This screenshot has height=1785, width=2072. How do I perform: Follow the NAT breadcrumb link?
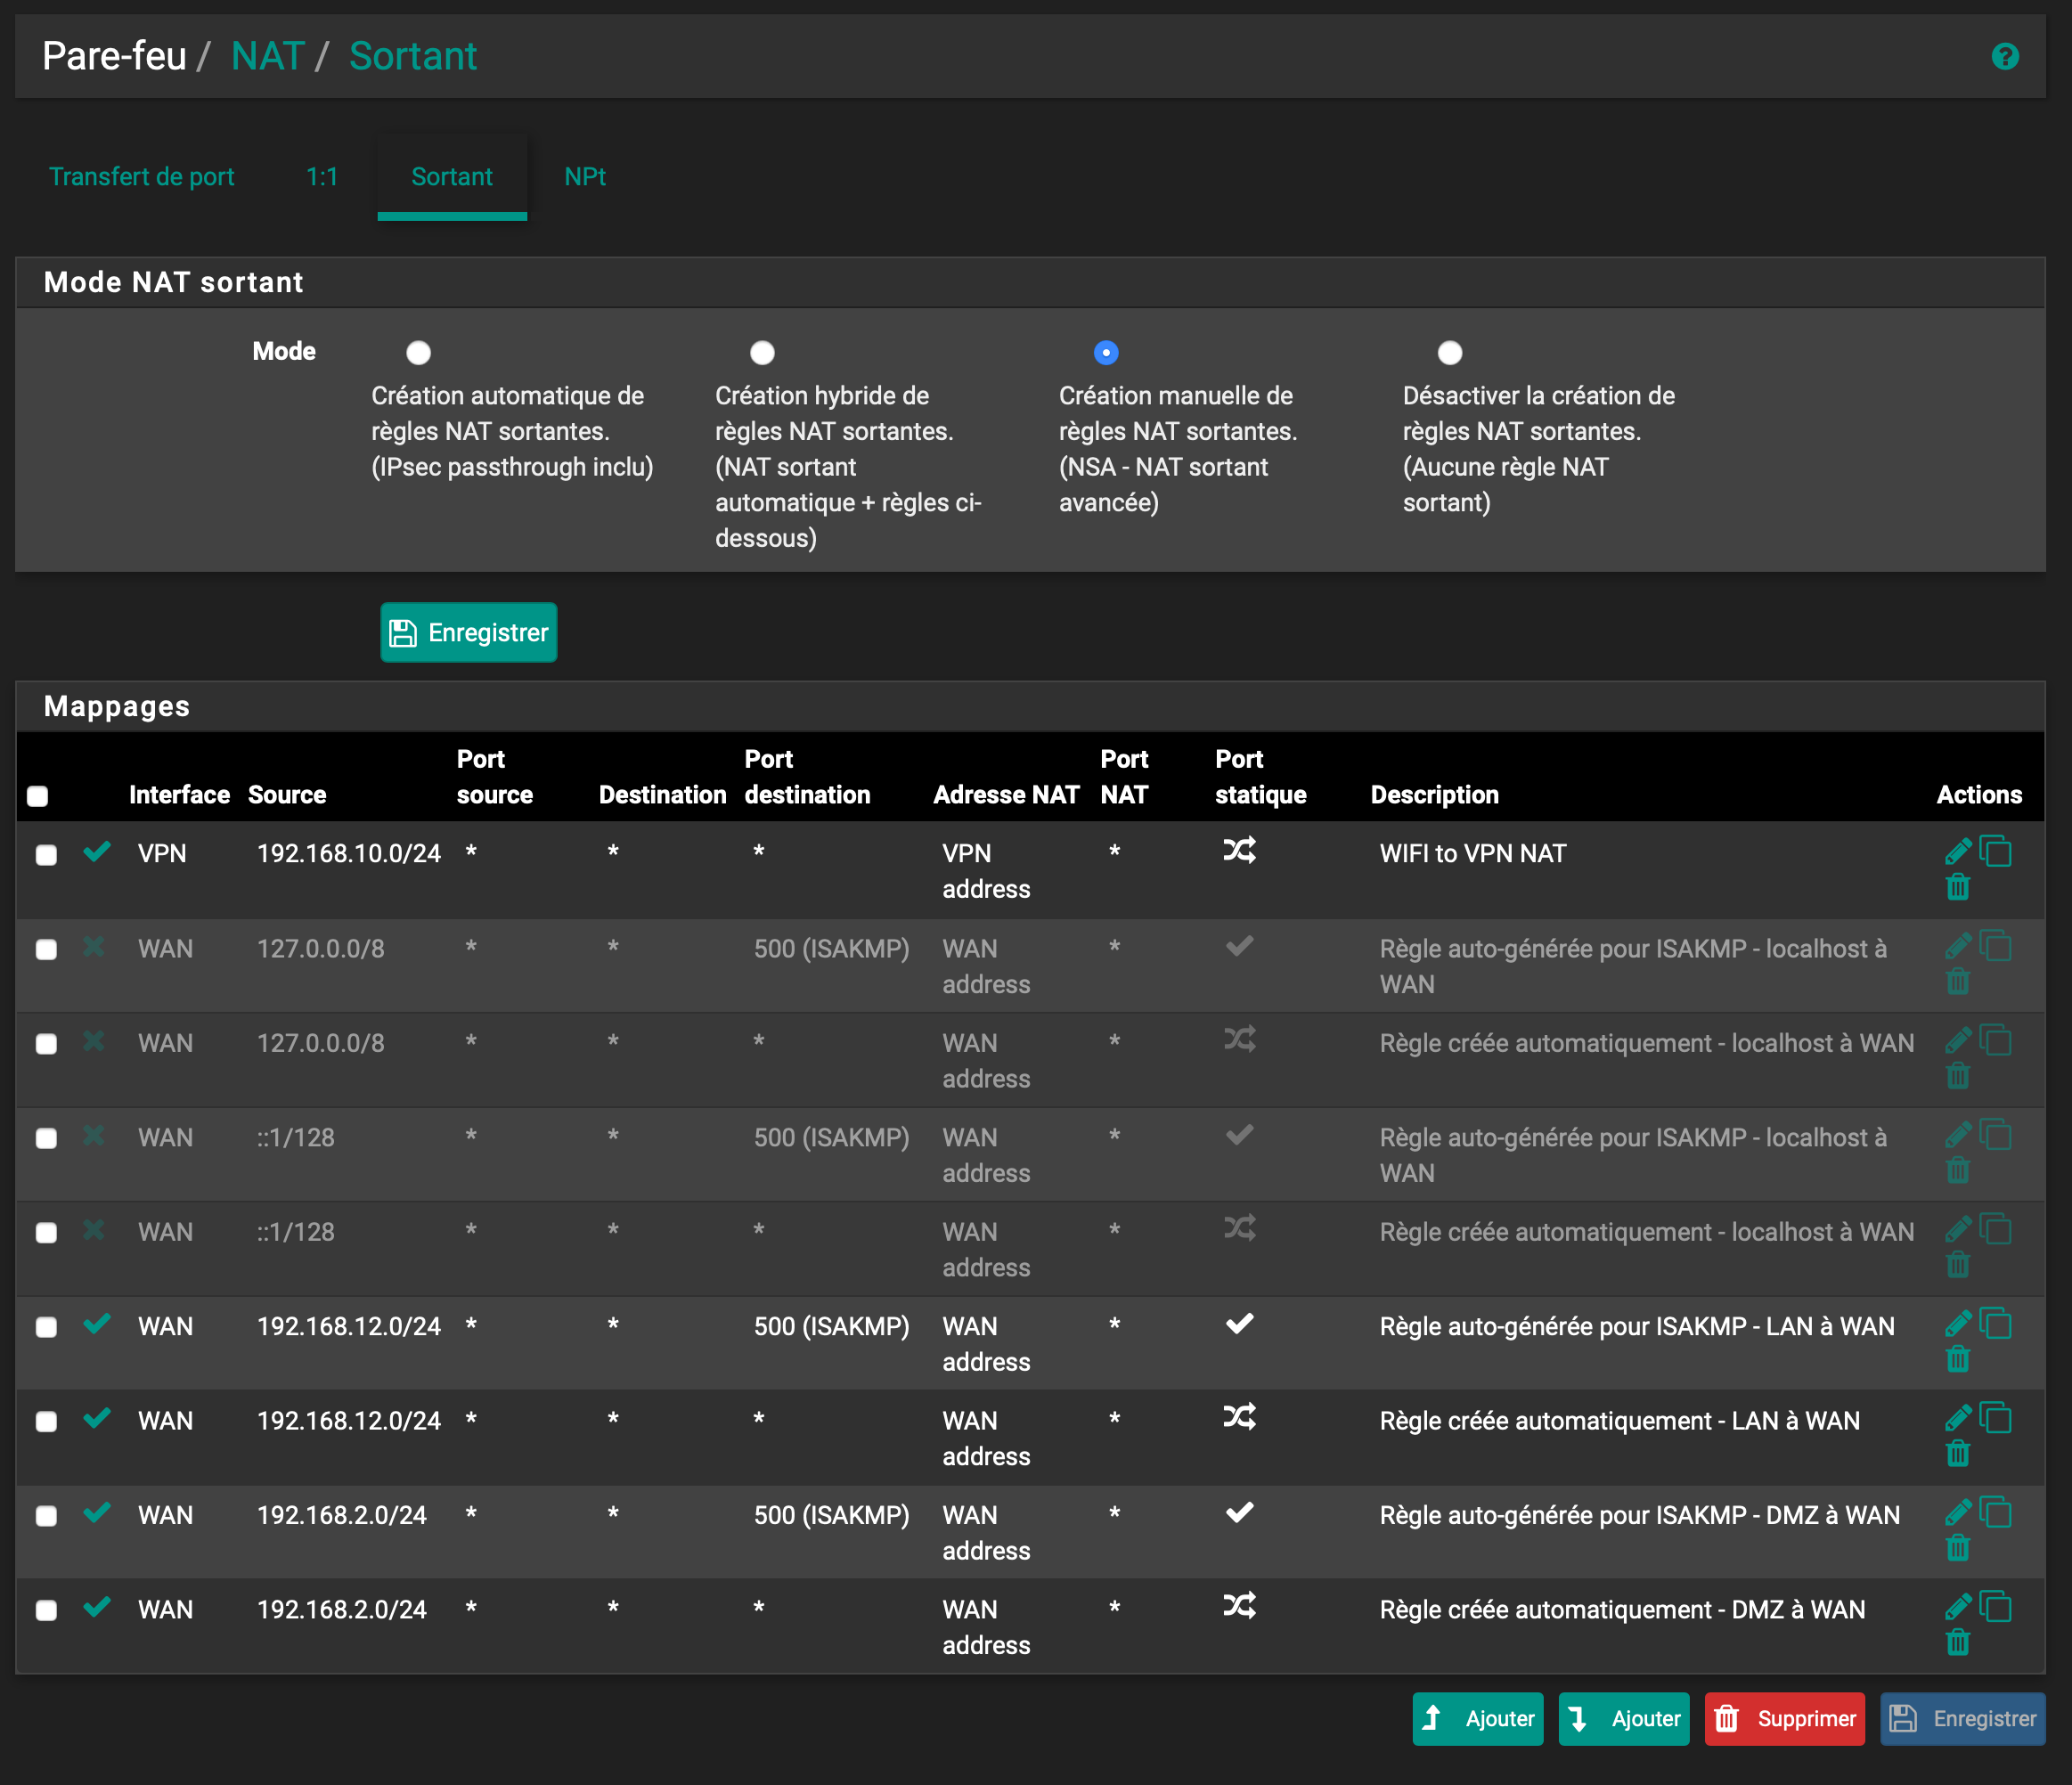tap(267, 57)
